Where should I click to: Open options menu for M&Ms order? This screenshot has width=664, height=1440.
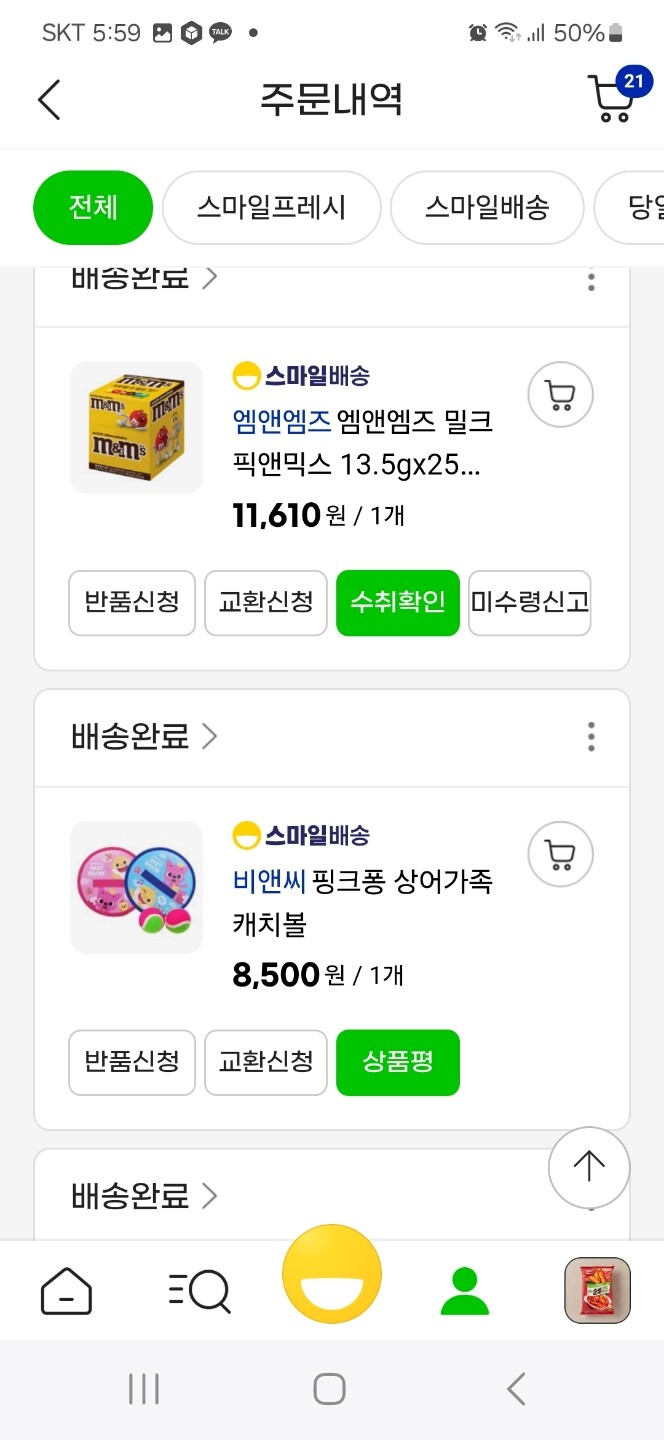coord(591,282)
